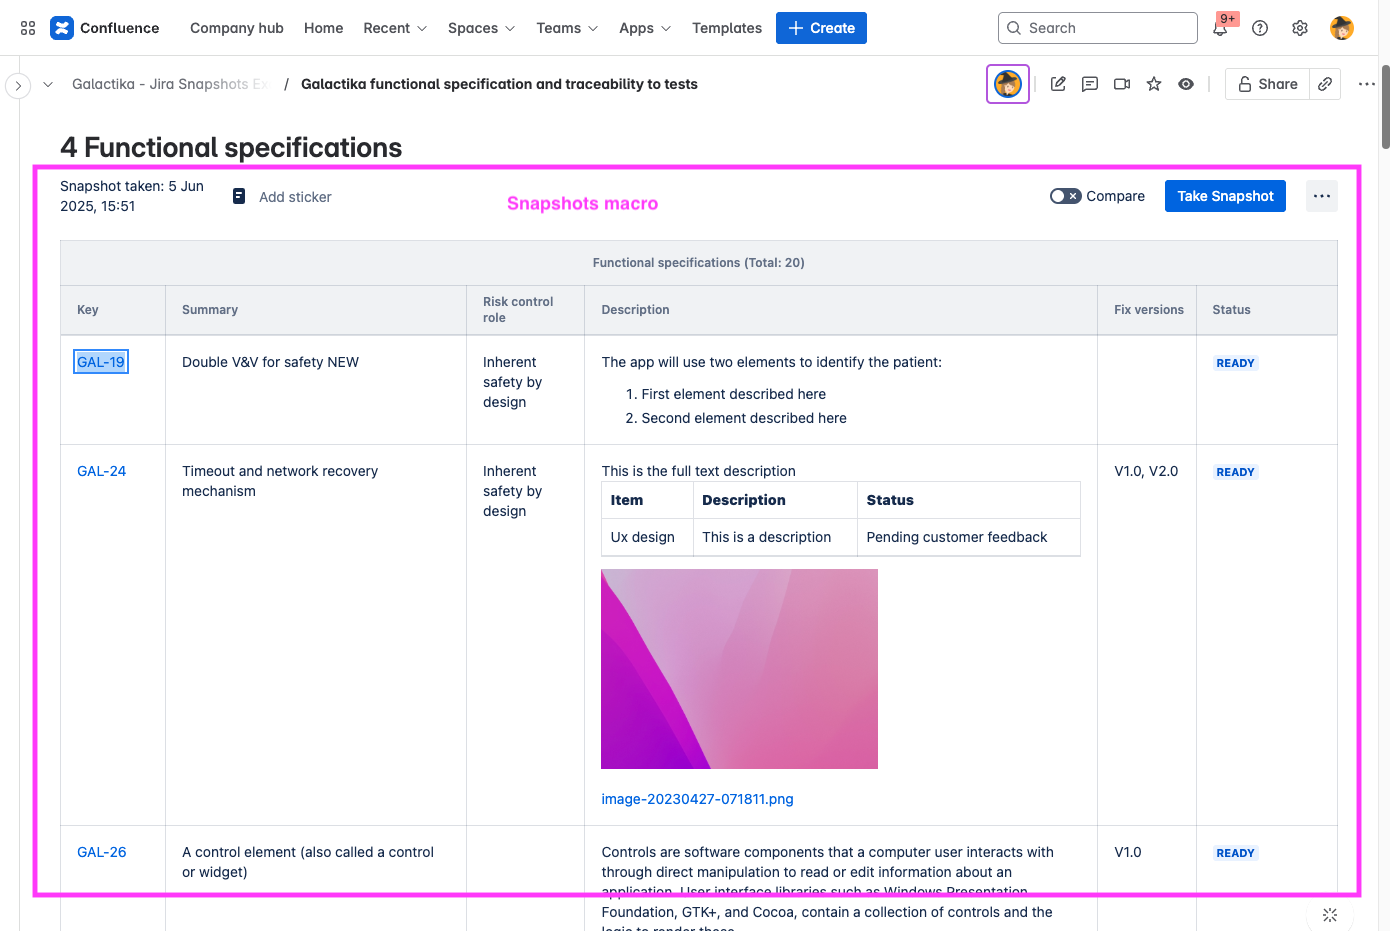Open the app switcher grid icon
This screenshot has width=1390, height=931.
pos(27,27)
